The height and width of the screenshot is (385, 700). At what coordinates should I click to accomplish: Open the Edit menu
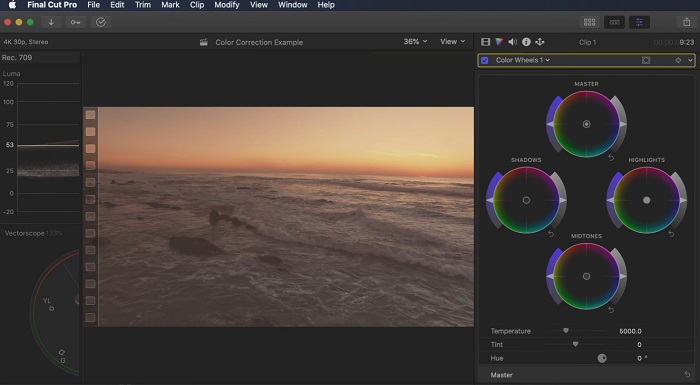pyautogui.click(x=117, y=5)
